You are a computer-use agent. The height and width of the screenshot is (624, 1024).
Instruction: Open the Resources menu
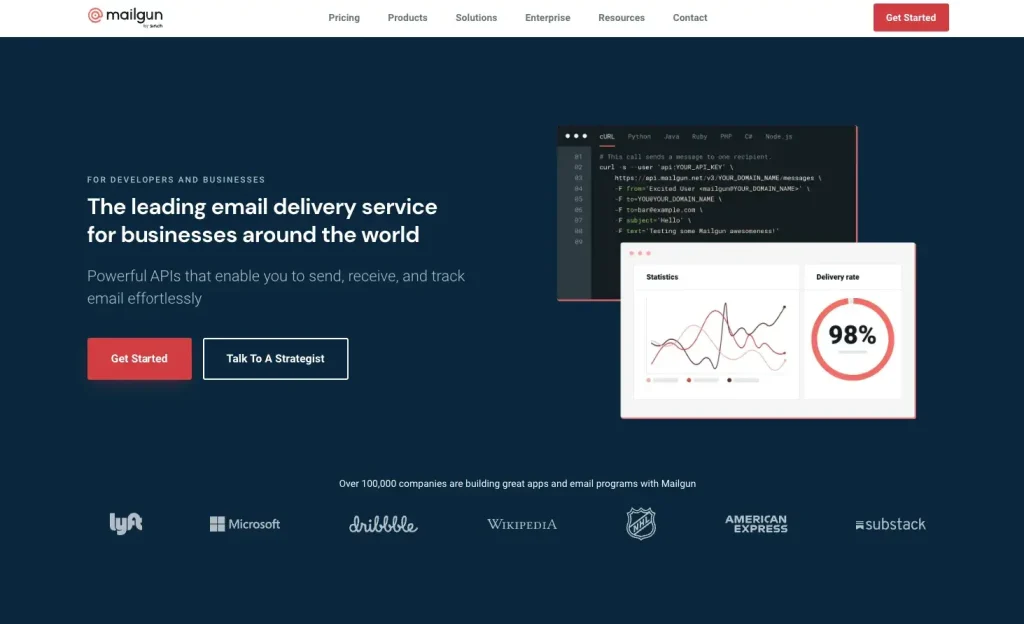tap(621, 18)
